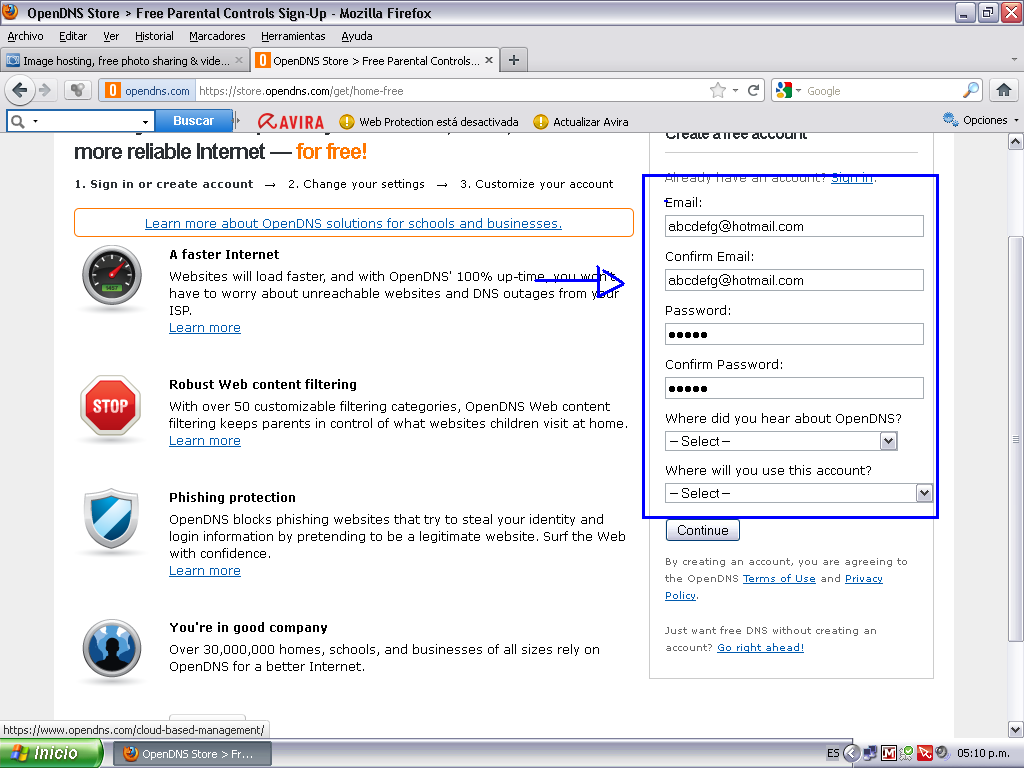Screen dimensions: 1024x768
Task: Open the Historial menu
Action: 154,36
